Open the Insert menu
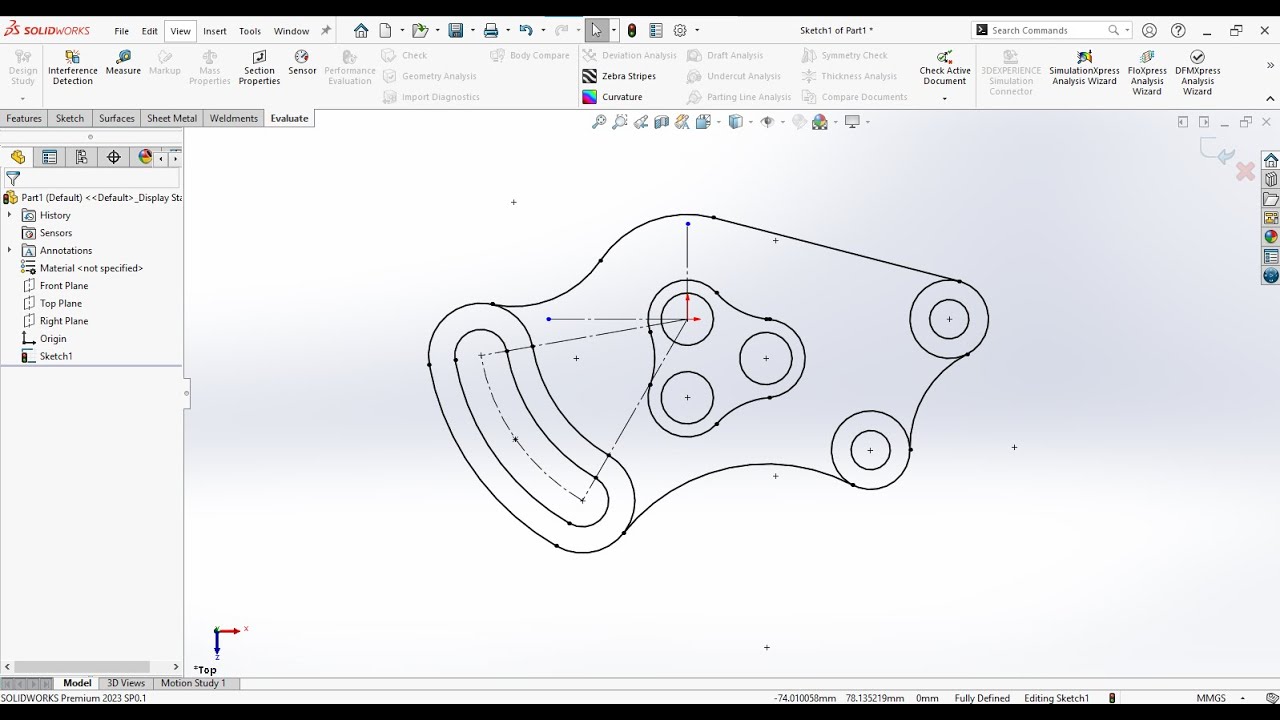 tap(215, 31)
